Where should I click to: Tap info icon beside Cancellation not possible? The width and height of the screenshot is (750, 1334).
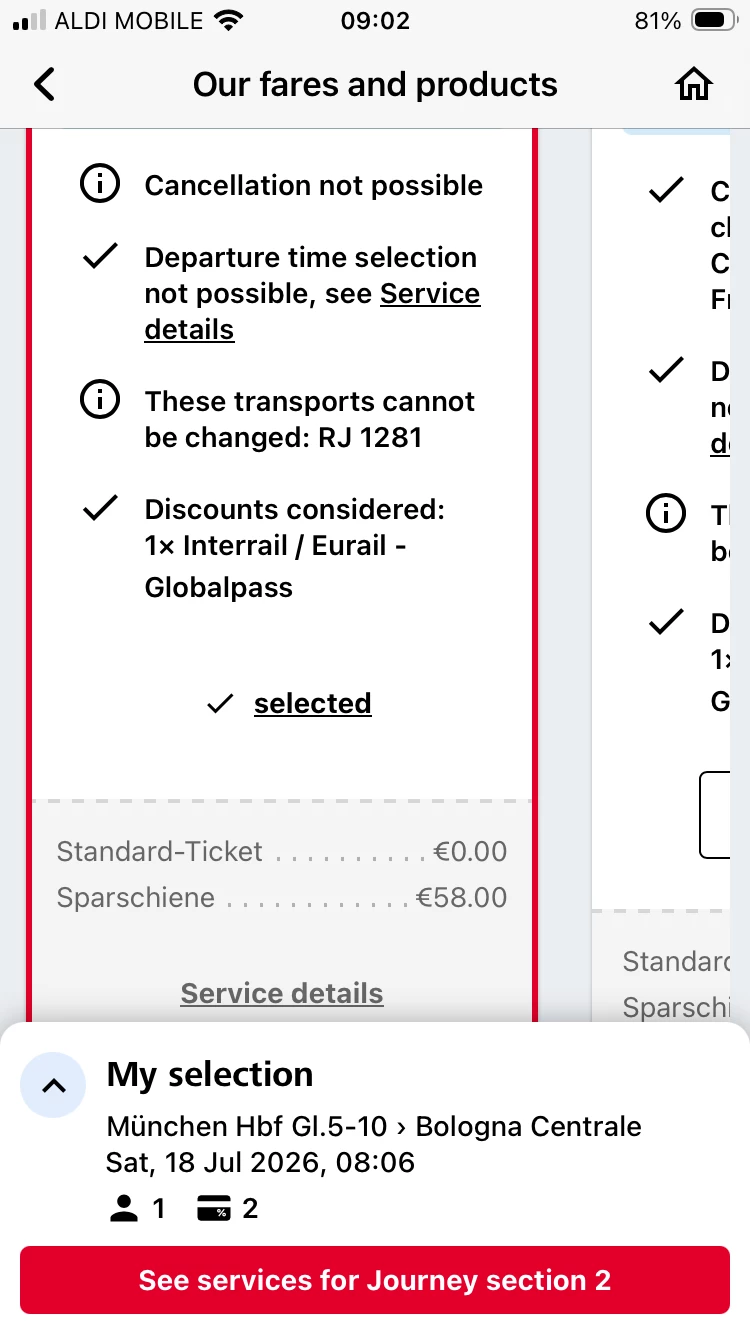pos(100,185)
